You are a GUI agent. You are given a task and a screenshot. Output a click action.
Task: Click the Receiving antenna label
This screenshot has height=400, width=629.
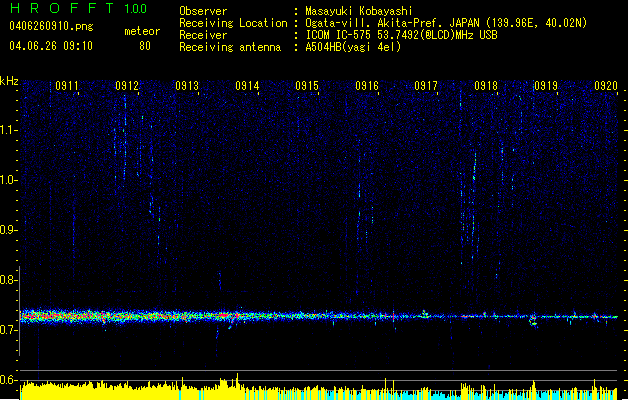(x=230, y=47)
